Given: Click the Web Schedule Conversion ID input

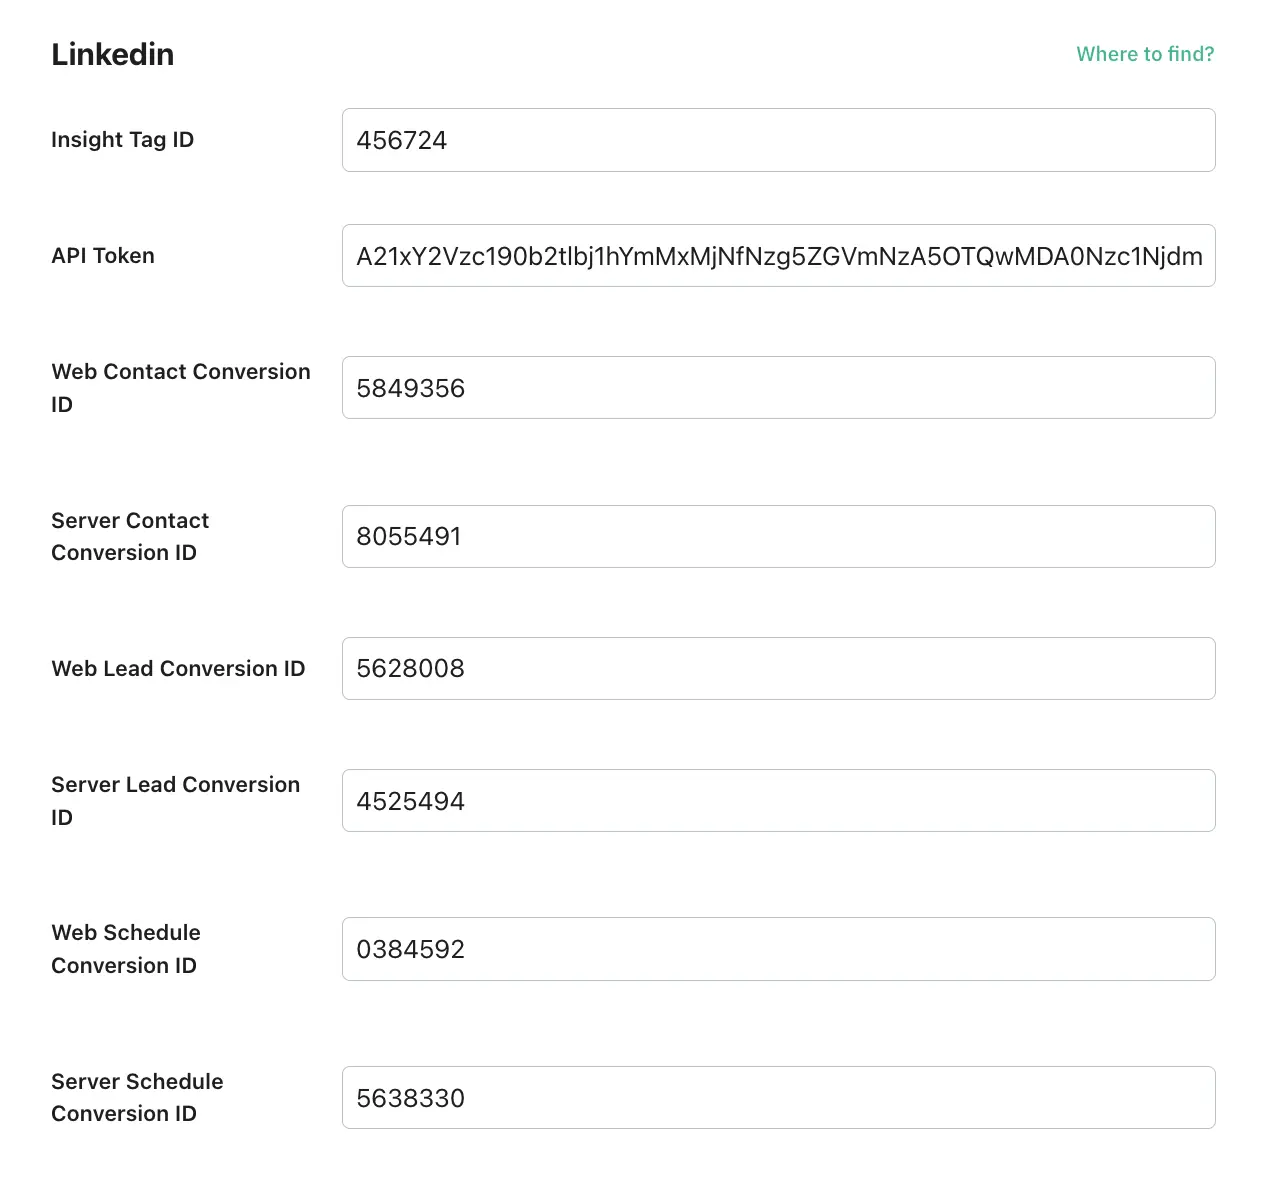Looking at the screenshot, I should (x=779, y=949).
